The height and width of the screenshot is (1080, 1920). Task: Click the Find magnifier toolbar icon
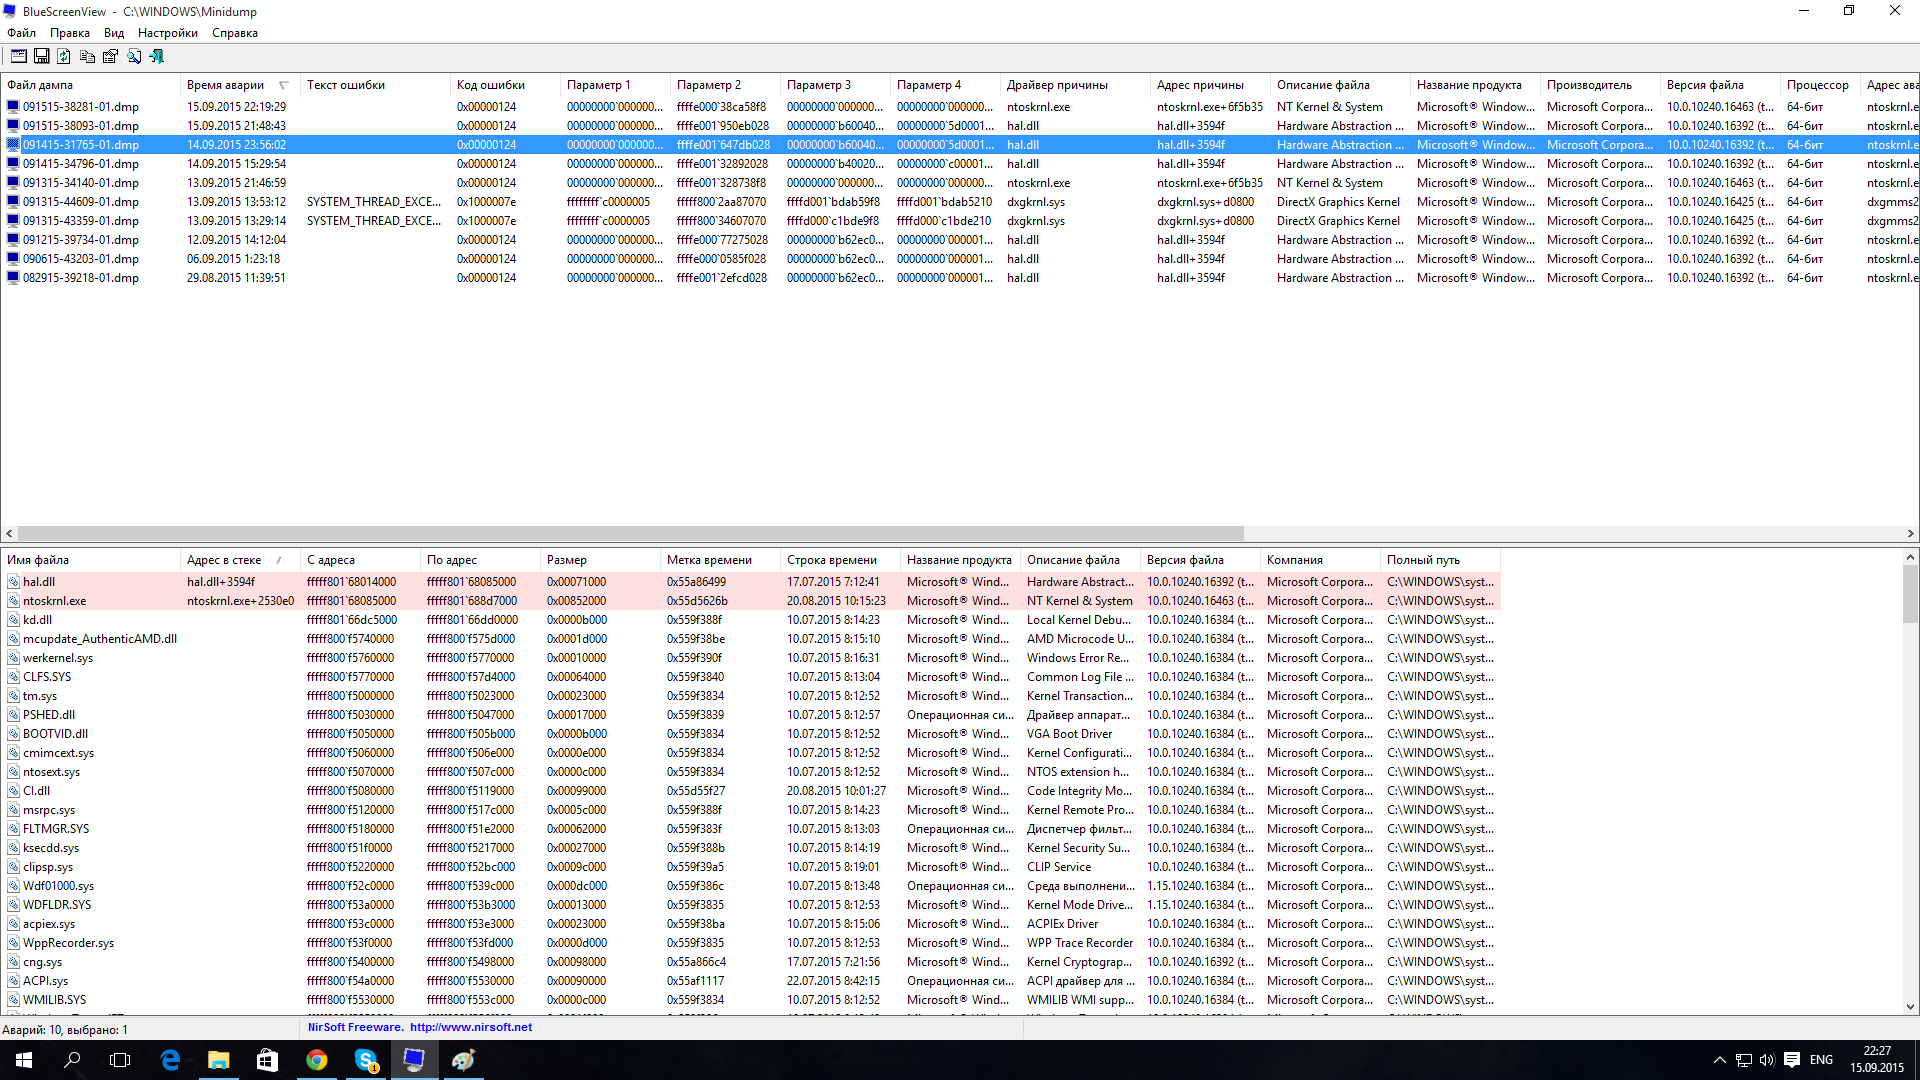click(134, 56)
